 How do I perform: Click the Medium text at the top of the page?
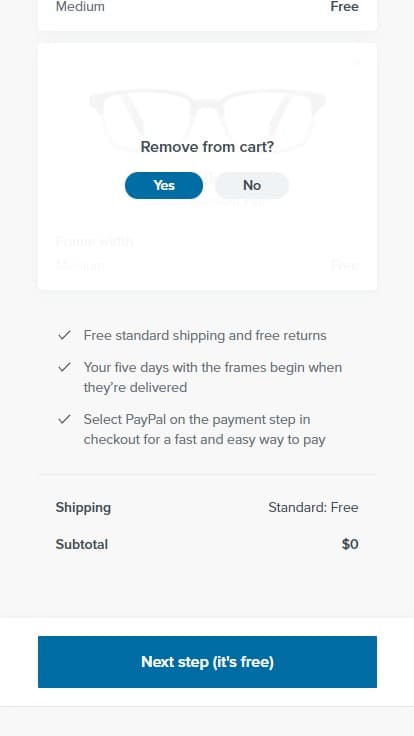click(80, 7)
